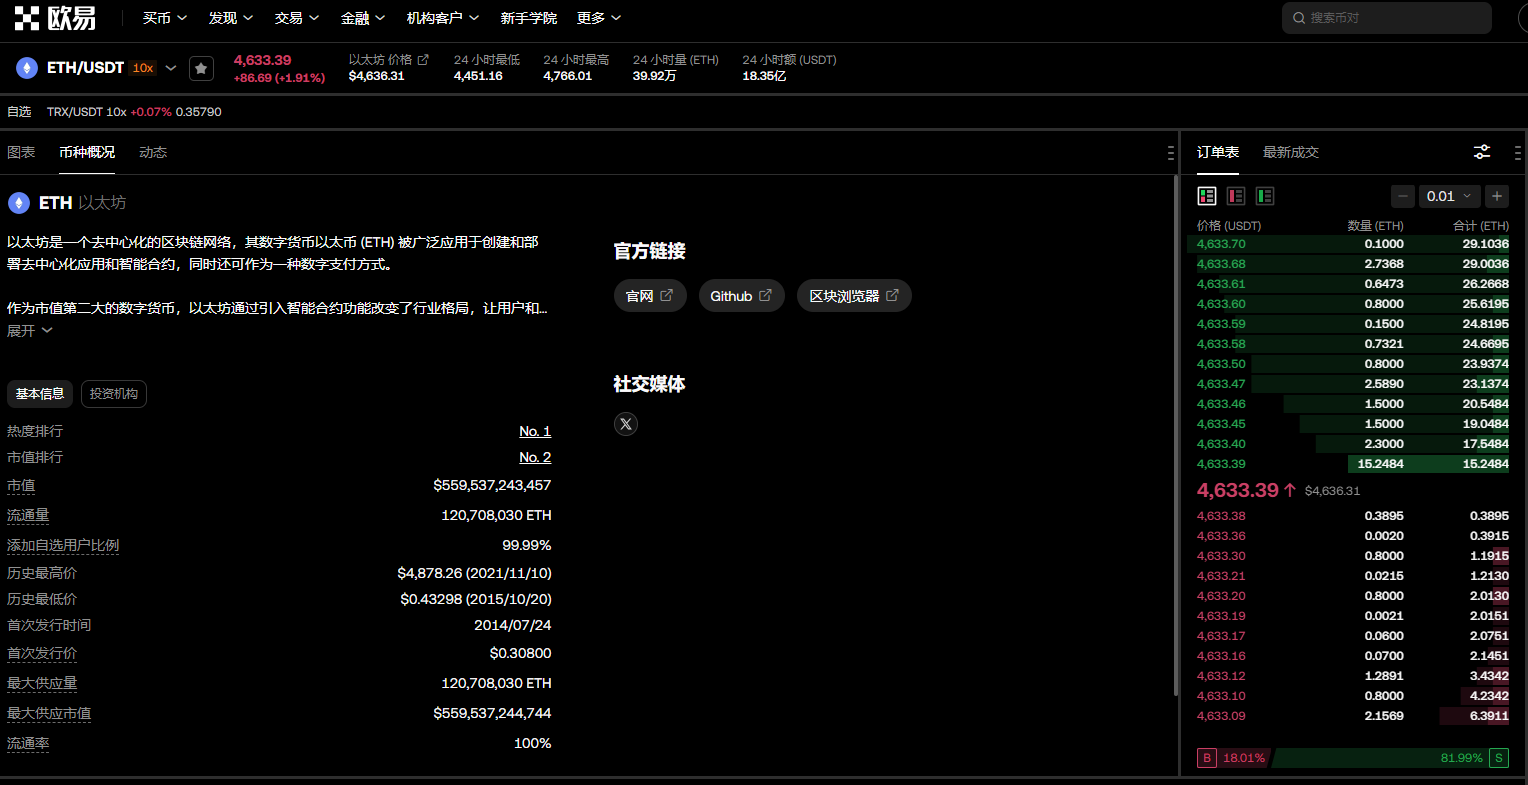1528x785 pixels.
Task: Click the 流通量 label
Action: (28, 515)
